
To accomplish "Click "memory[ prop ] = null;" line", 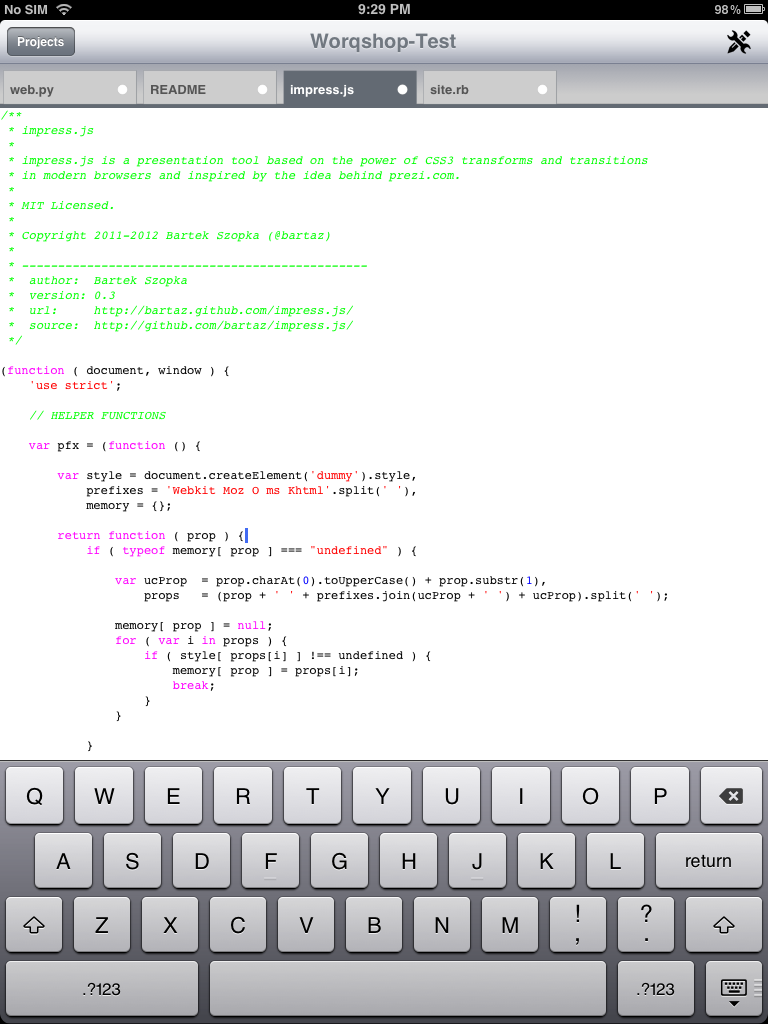I will [193, 626].
